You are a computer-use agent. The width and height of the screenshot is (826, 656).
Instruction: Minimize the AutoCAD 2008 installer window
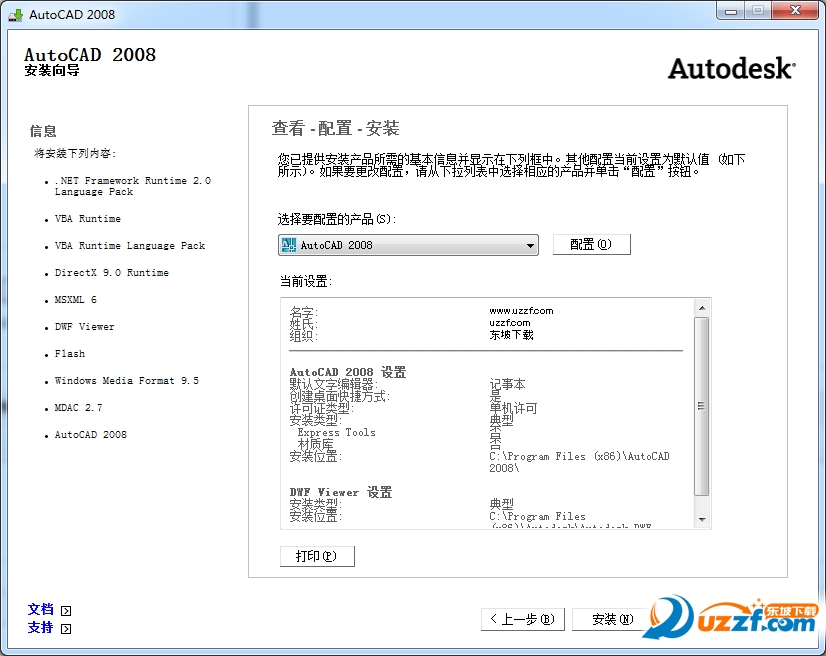tap(731, 11)
